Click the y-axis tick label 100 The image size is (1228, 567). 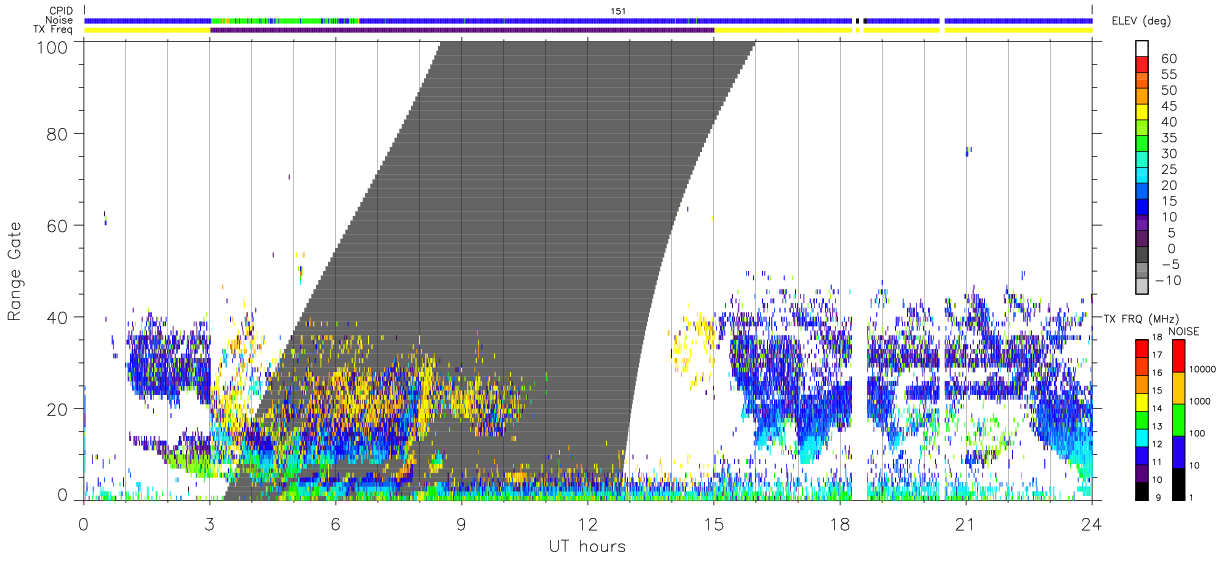(54, 46)
